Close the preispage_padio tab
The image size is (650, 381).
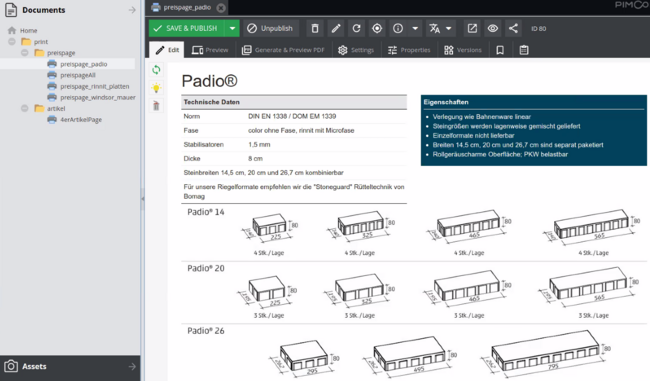point(221,8)
